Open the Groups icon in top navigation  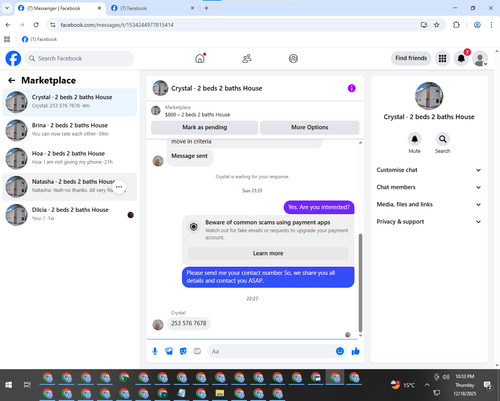[x=293, y=59]
